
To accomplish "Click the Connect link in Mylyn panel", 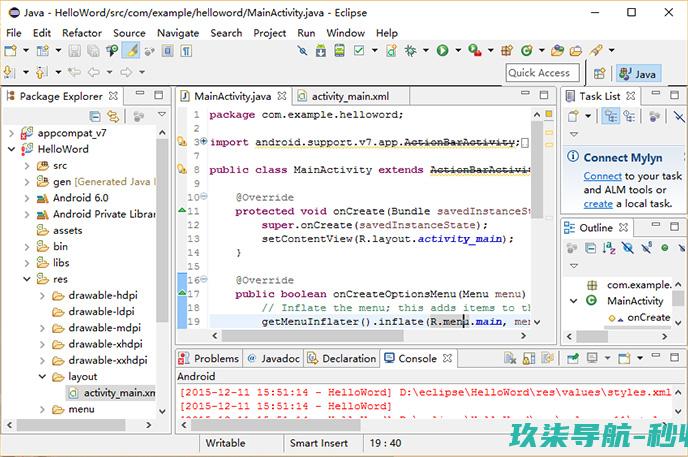I will pos(602,176).
